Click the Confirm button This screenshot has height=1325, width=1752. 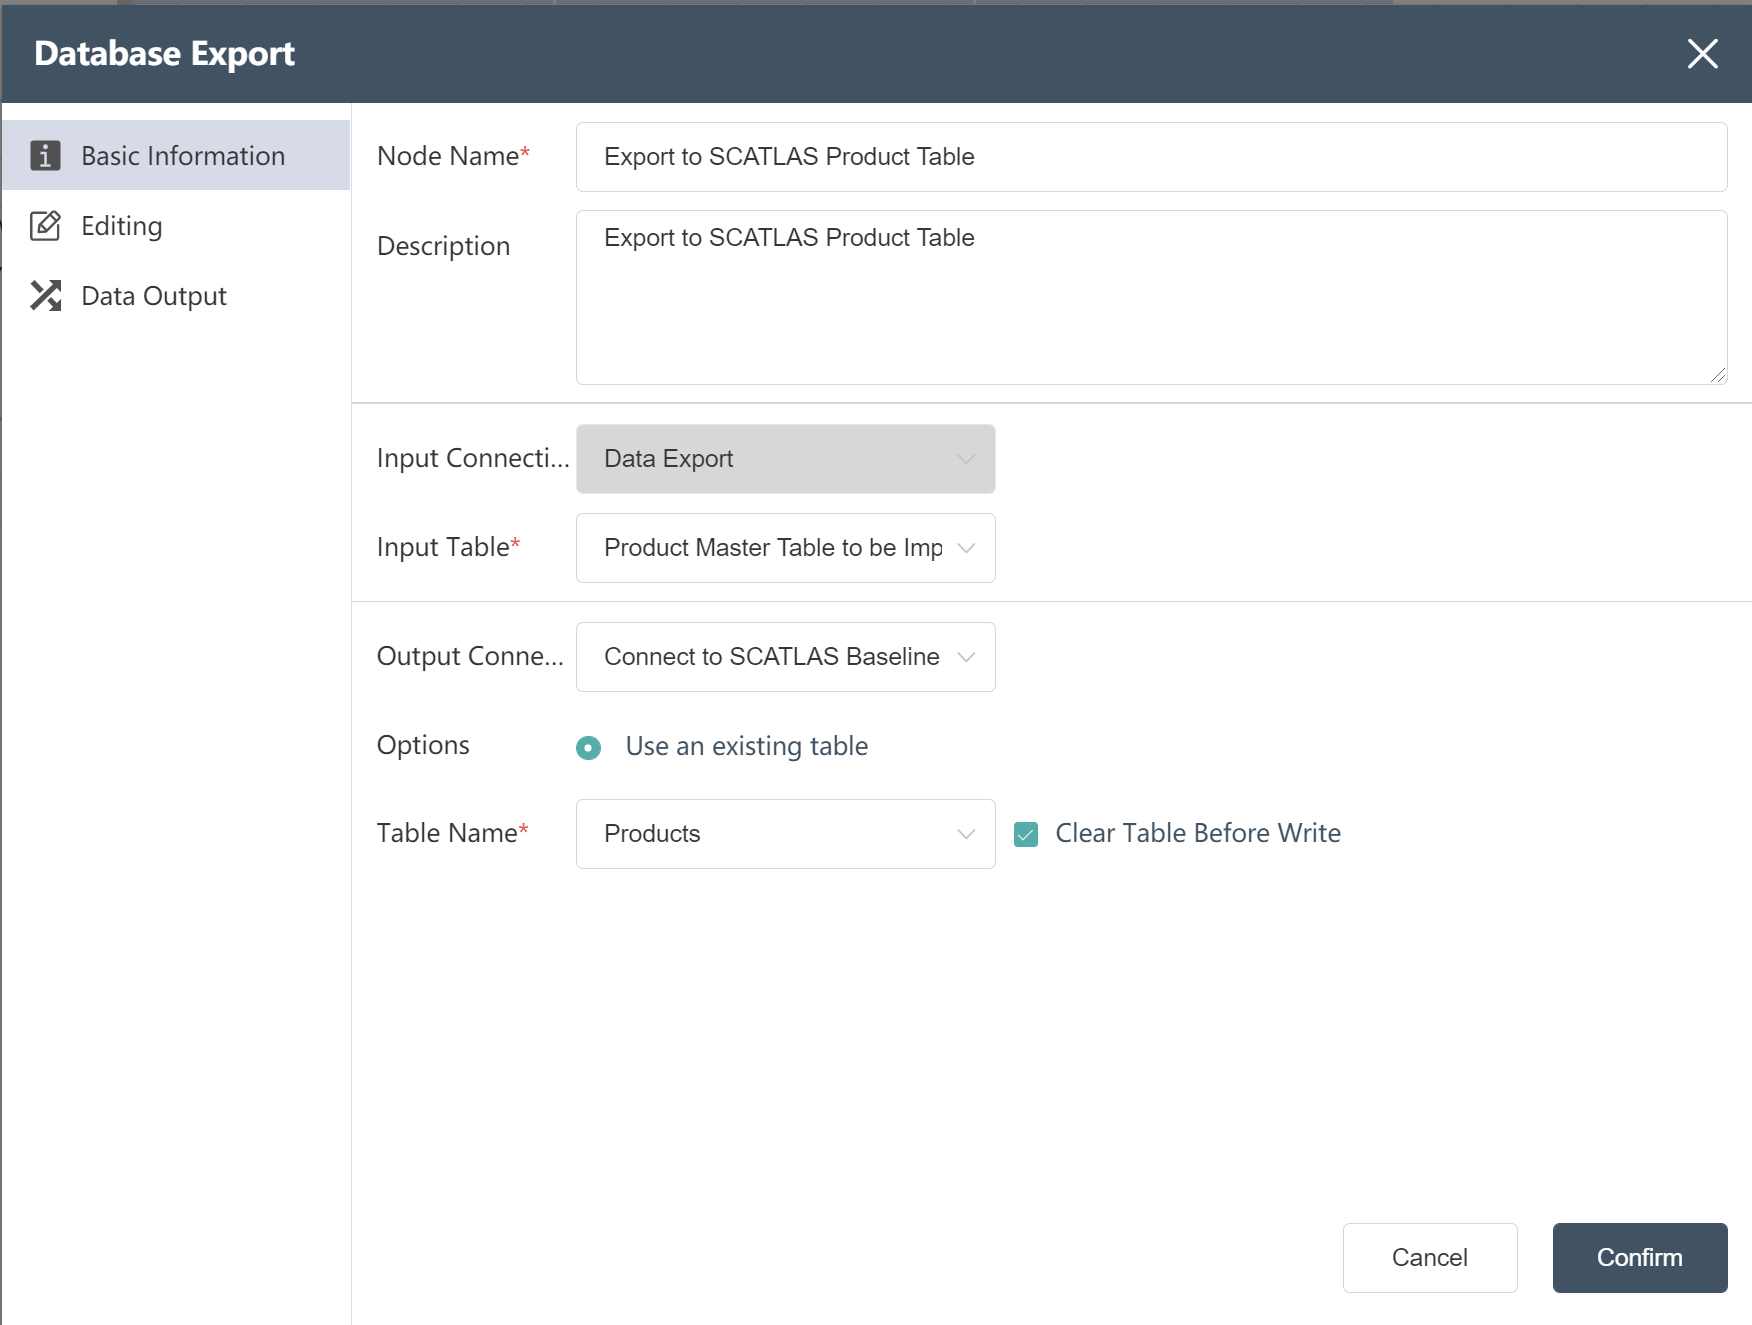(x=1640, y=1258)
